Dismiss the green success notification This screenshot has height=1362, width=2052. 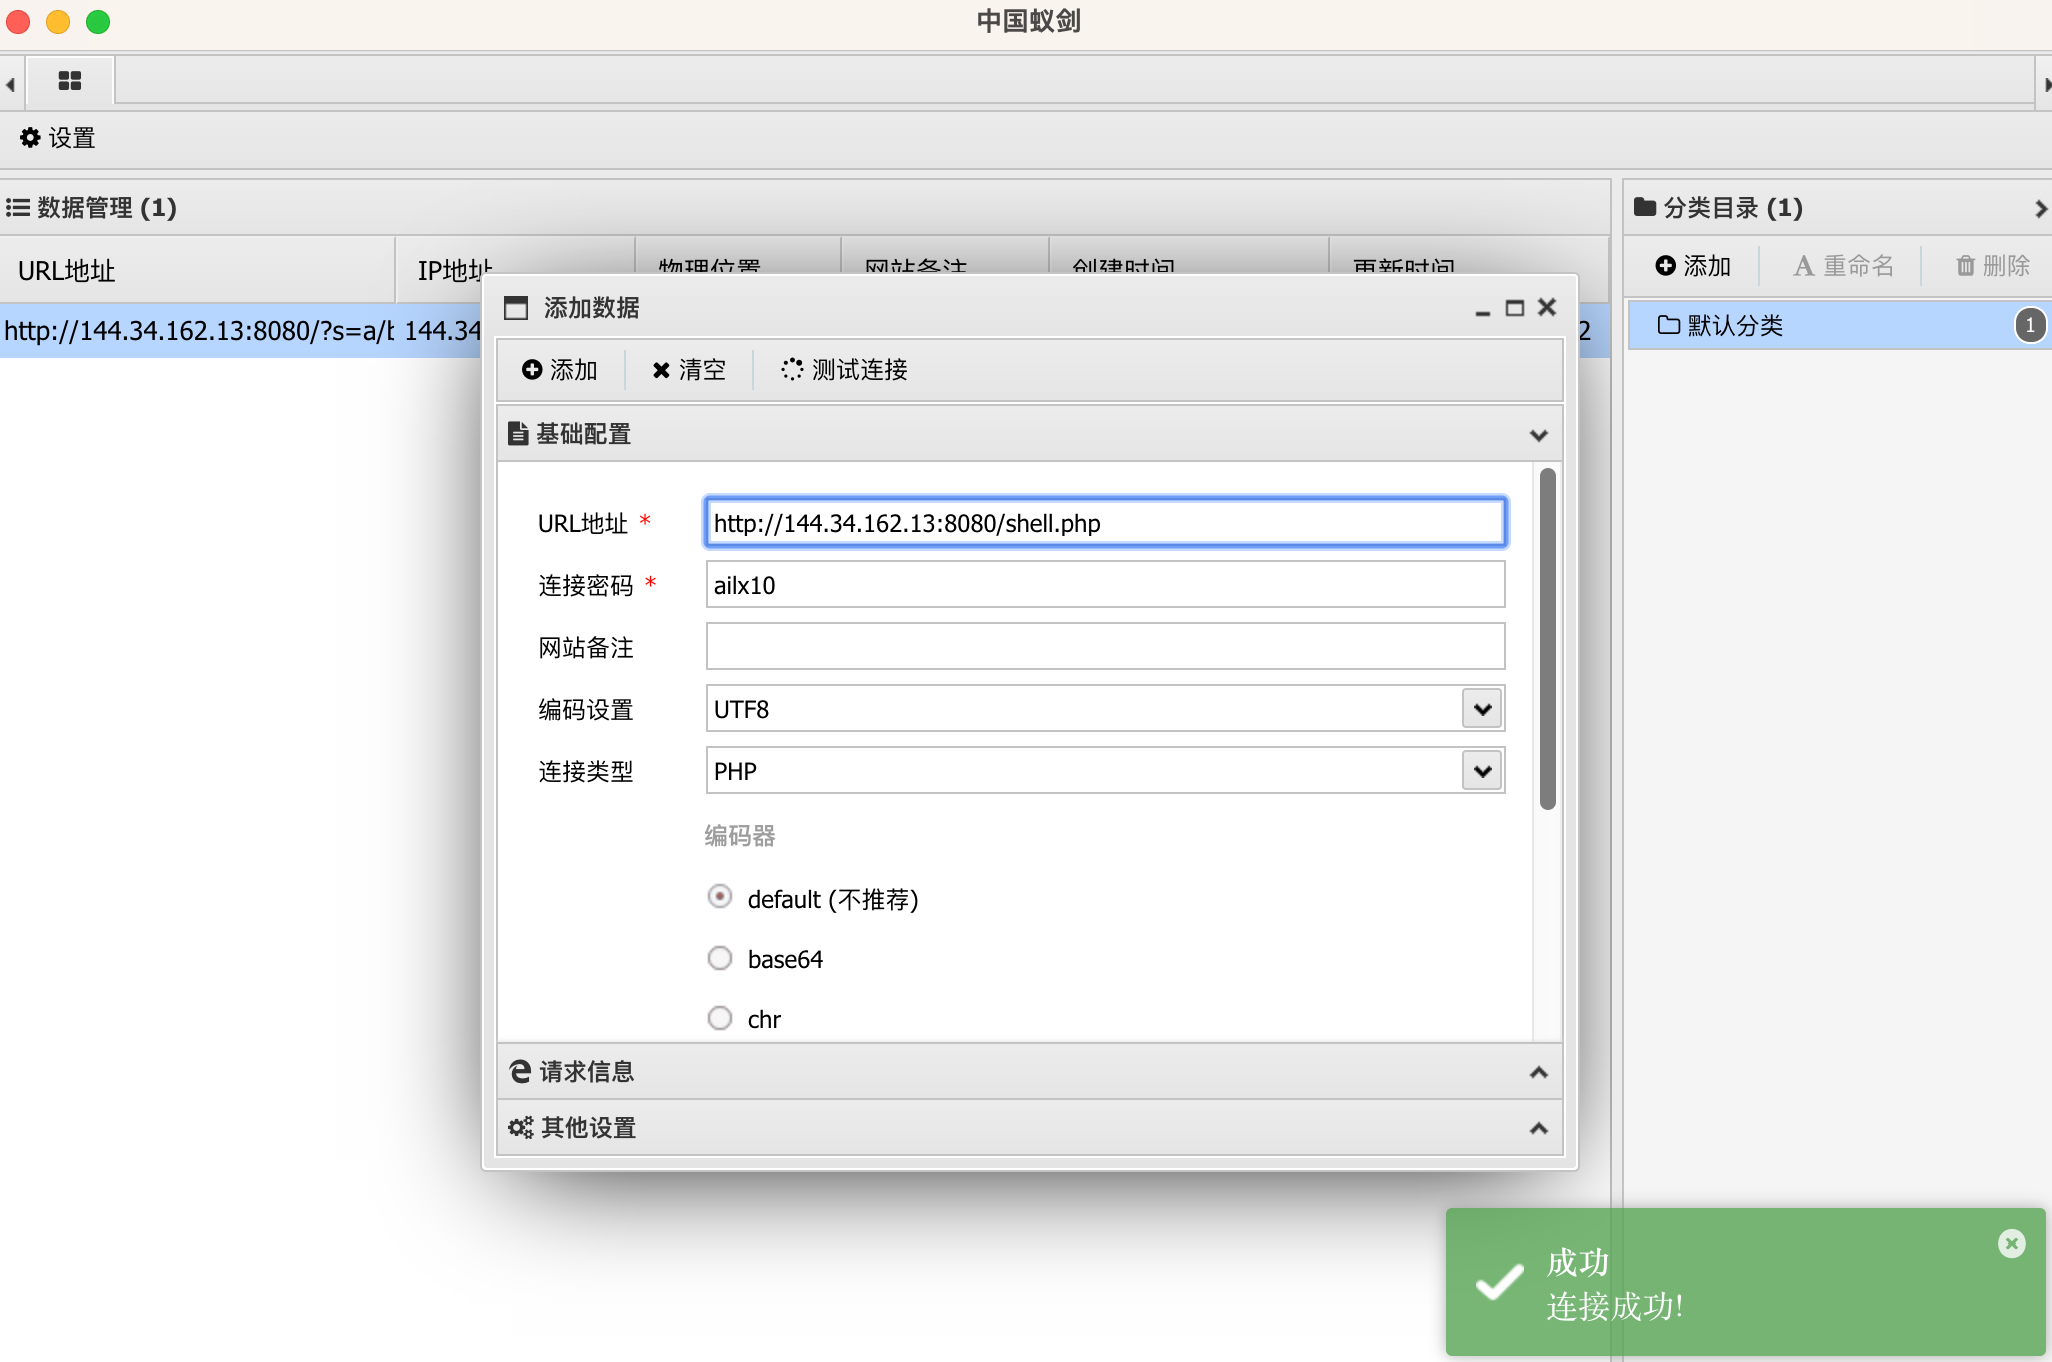[2011, 1243]
